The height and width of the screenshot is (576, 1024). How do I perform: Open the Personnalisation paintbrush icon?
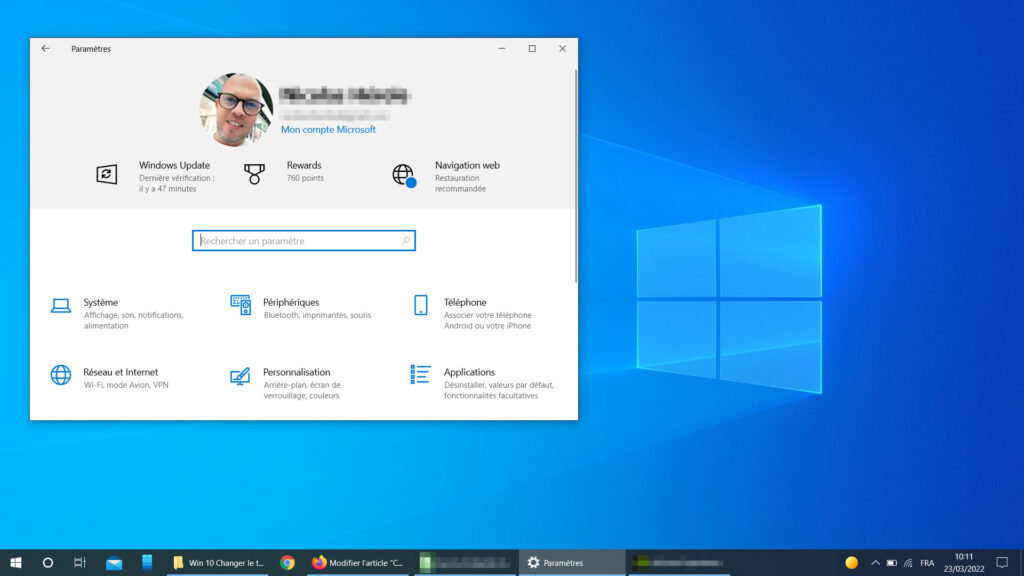click(240, 376)
